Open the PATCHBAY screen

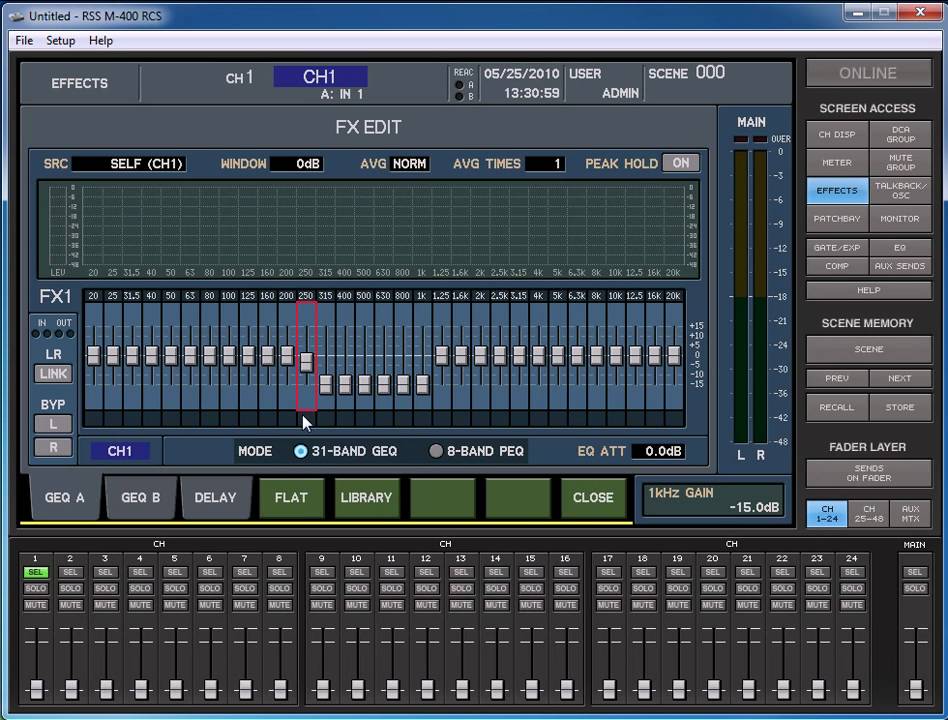[837, 219]
